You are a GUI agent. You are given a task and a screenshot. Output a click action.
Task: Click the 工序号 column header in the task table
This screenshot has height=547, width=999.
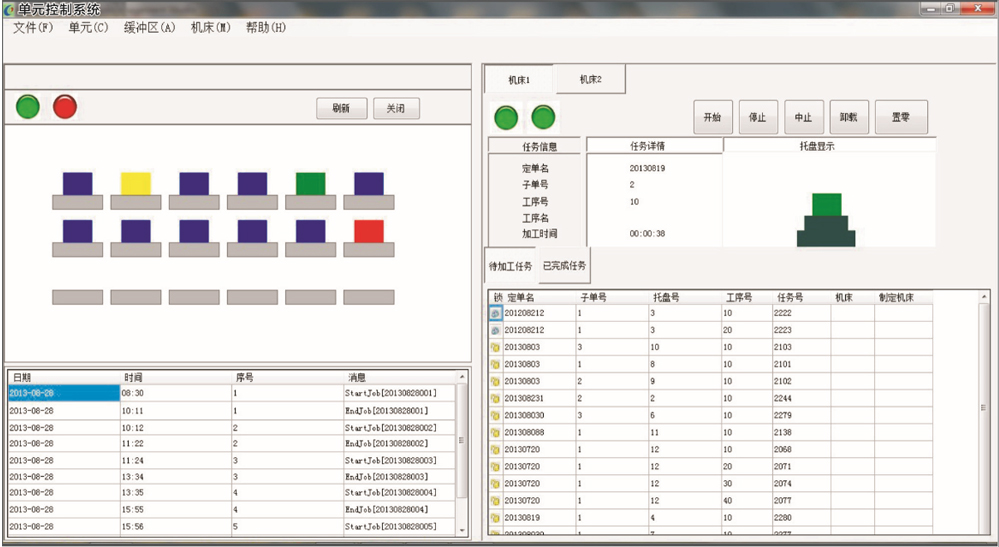coord(739,297)
